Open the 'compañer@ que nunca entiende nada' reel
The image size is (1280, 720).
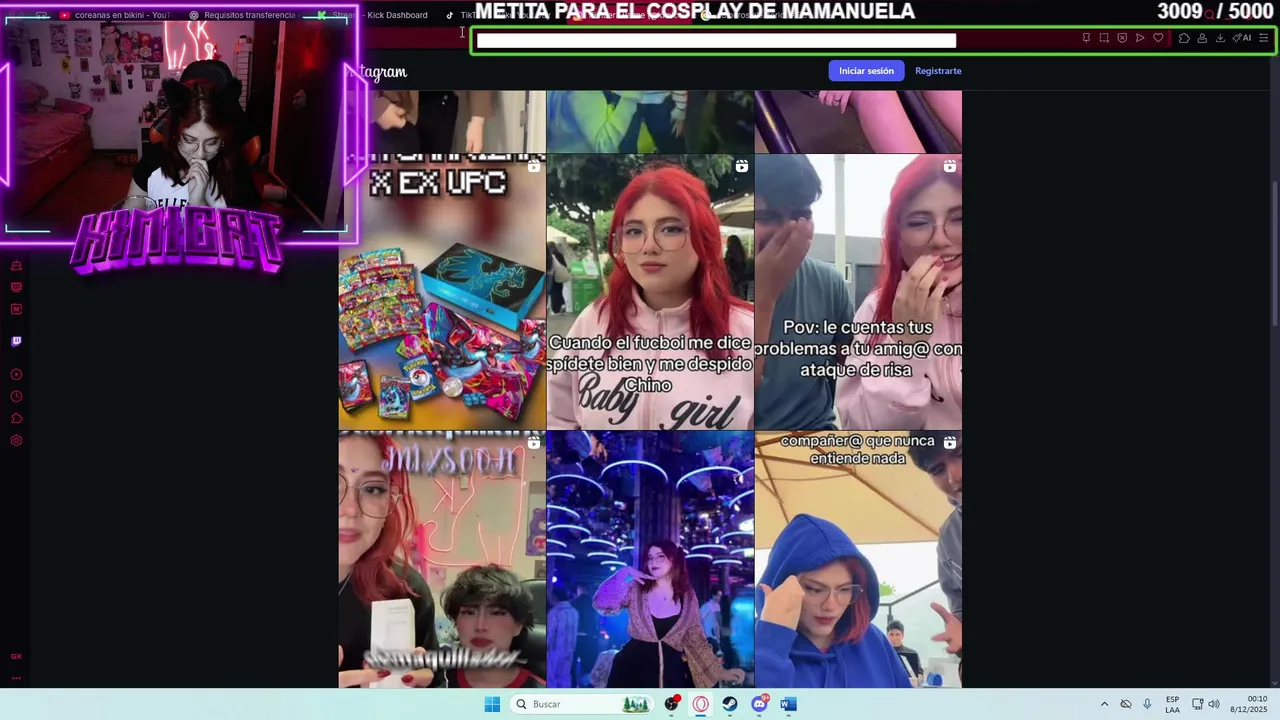coord(858,560)
